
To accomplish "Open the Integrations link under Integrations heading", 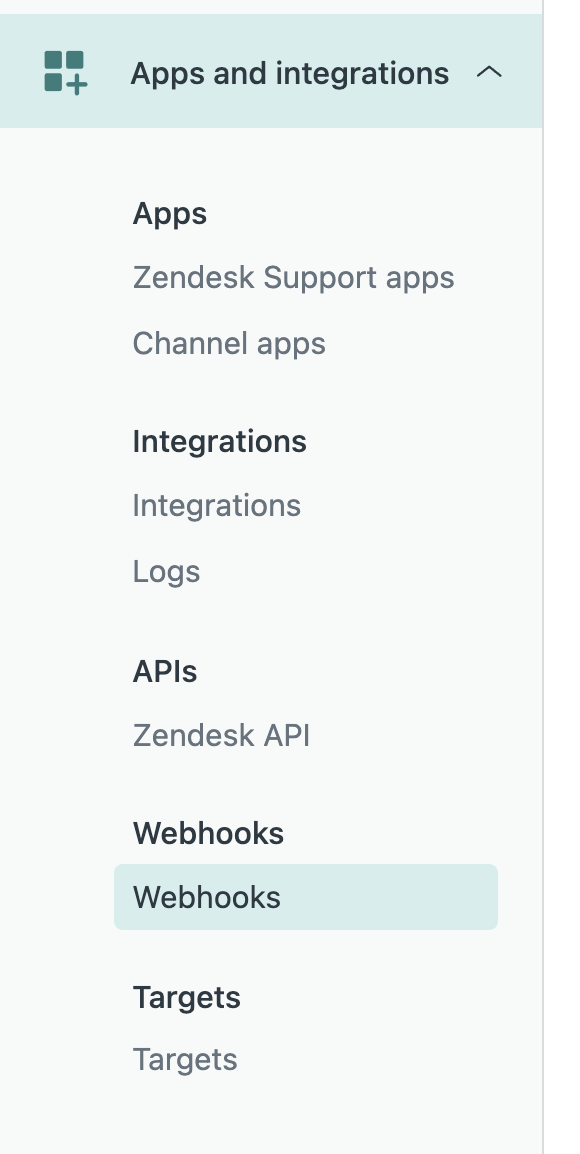I will coord(216,506).
